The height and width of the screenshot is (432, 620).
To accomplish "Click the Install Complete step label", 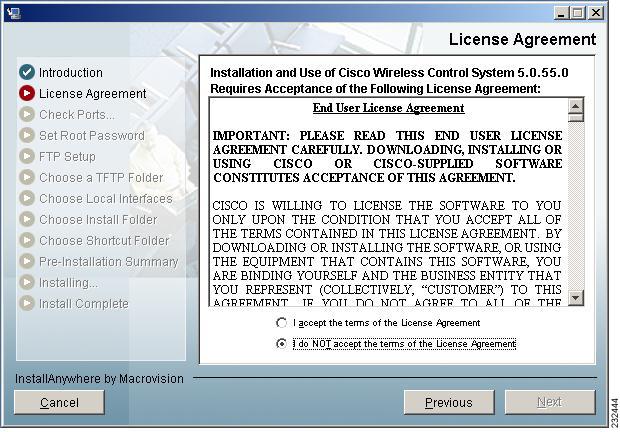I will [84, 304].
